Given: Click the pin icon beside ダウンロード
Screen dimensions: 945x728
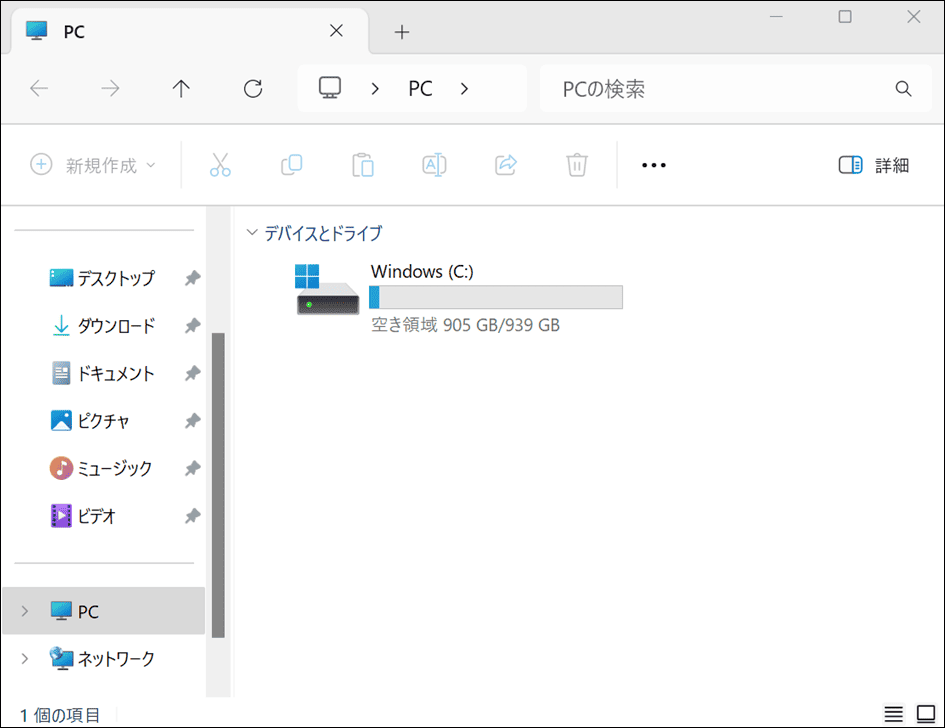Looking at the screenshot, I should pyautogui.click(x=192, y=325).
